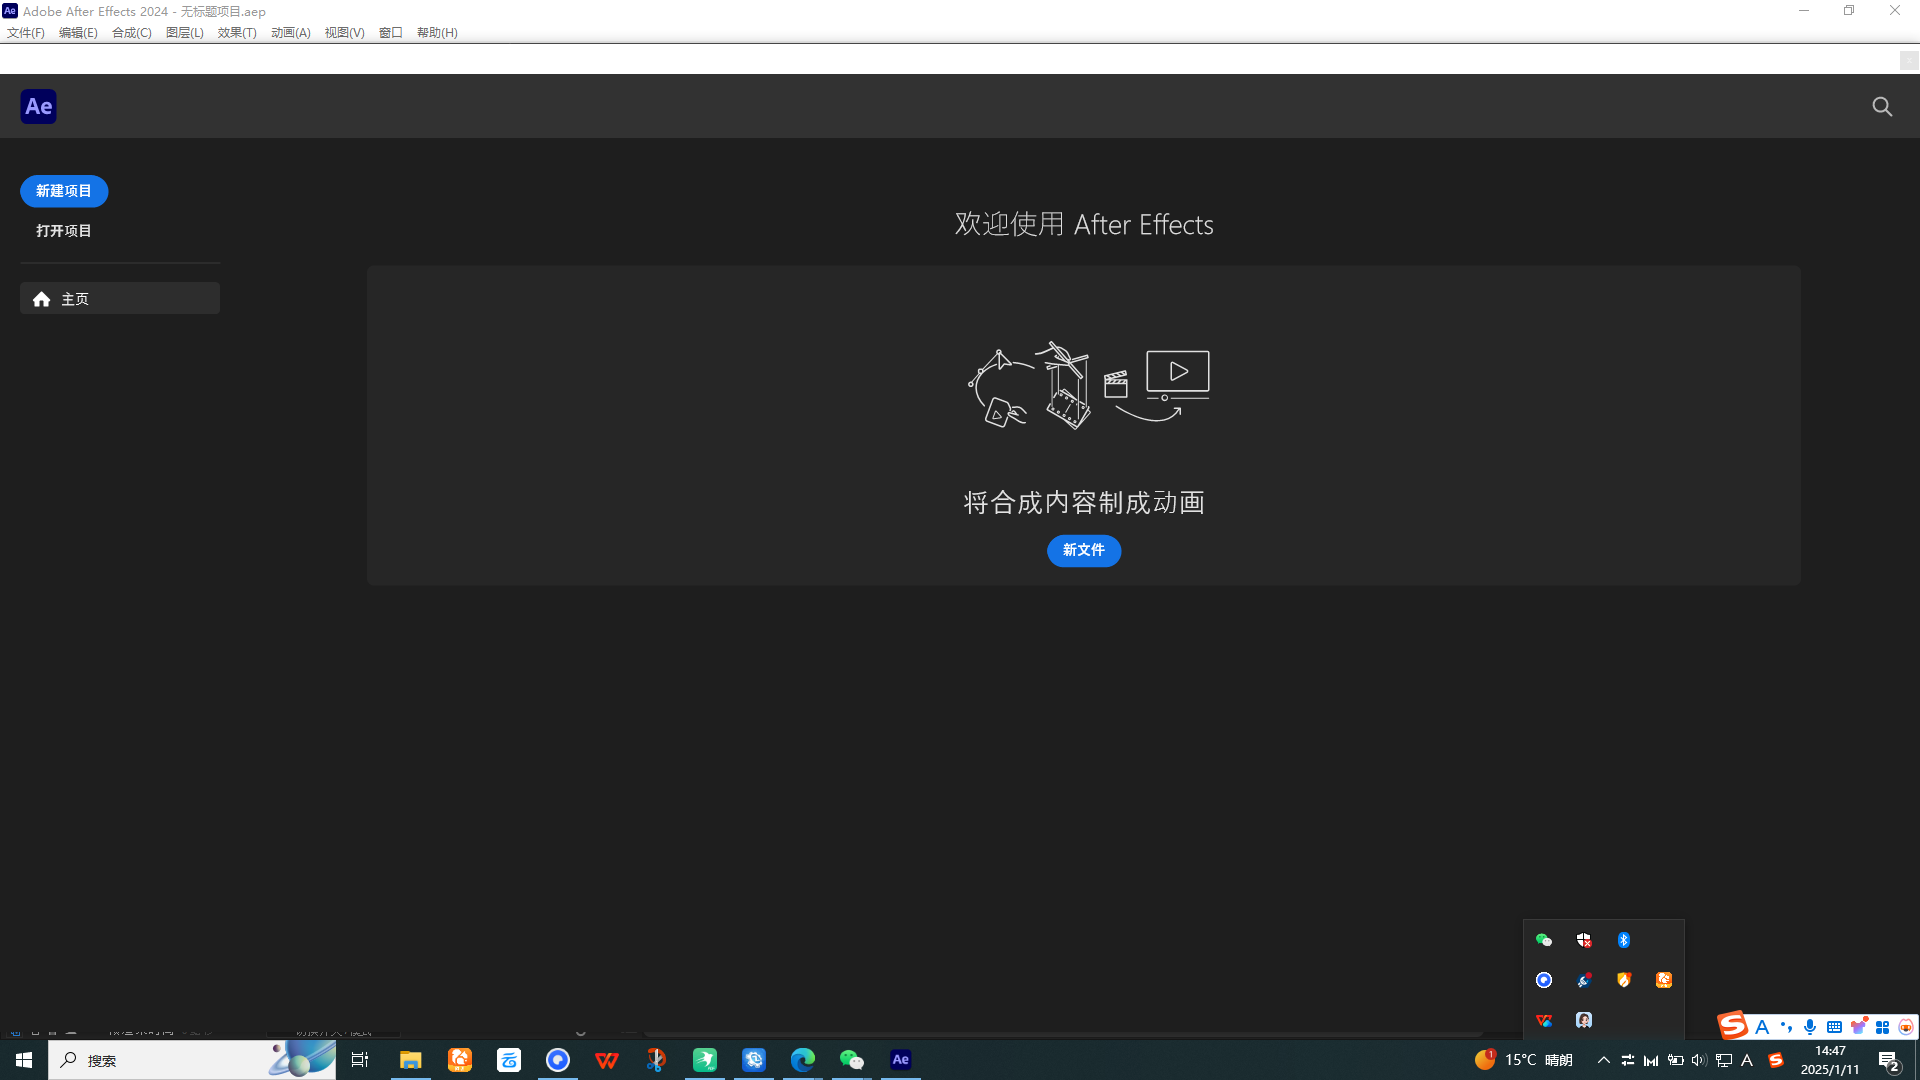Screen dimensions: 1920x1080
Task: Click the network monitor icon in tray
Action: pos(1724,1060)
